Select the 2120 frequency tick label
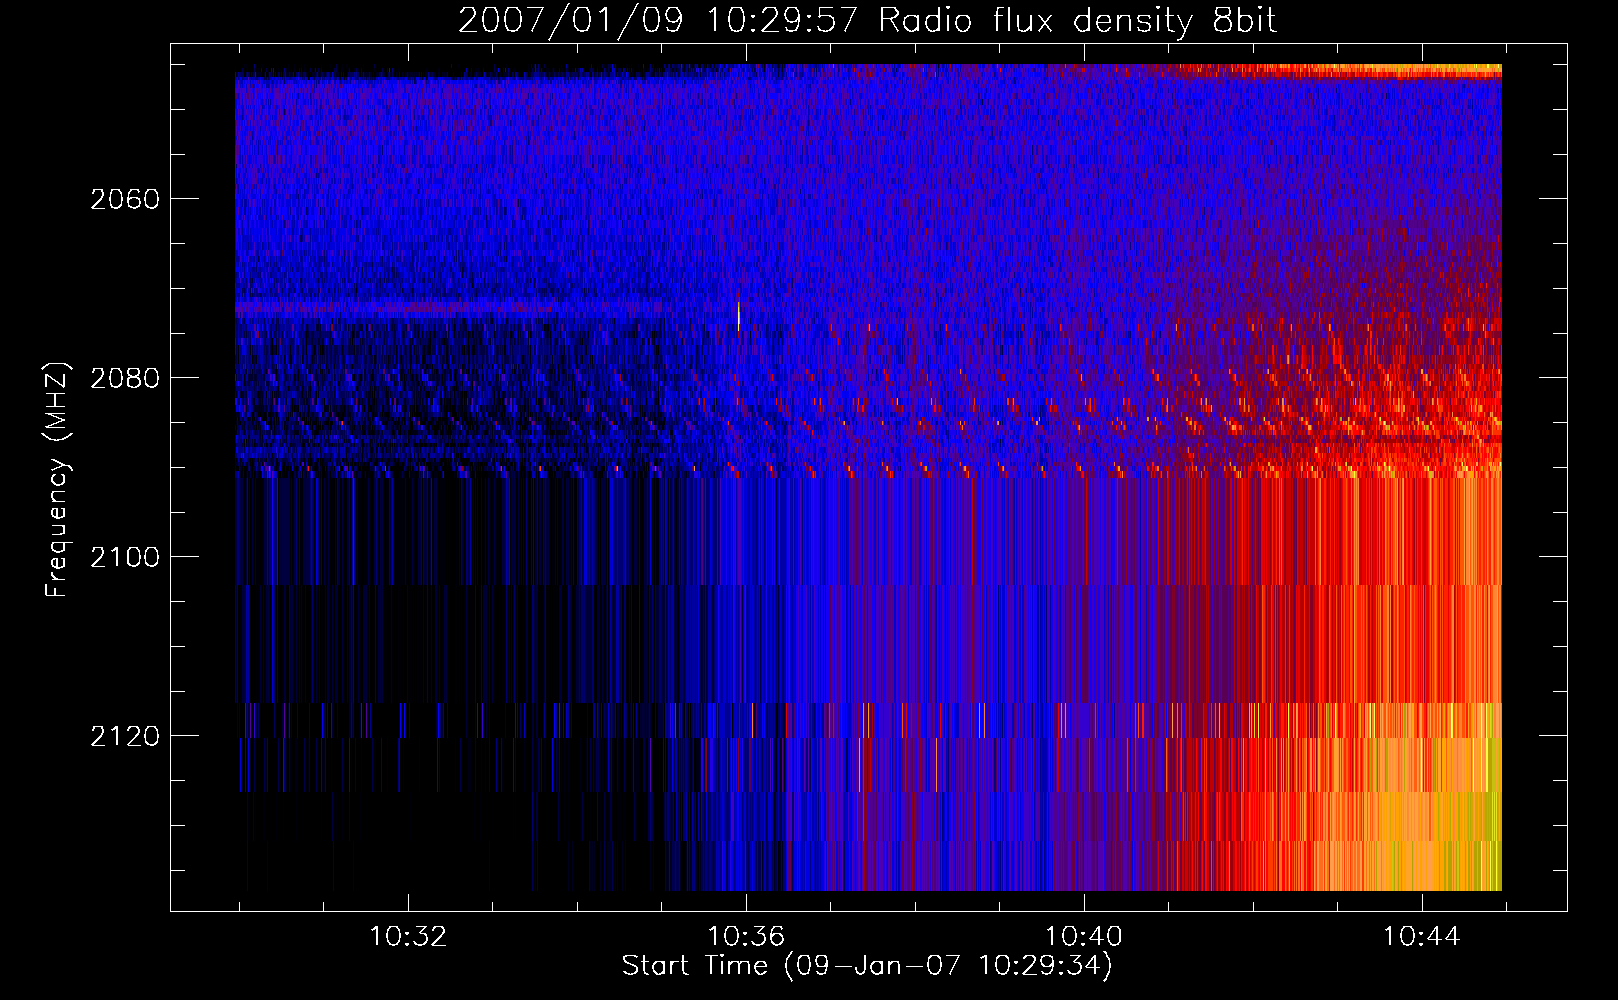1618x1000 pixels. pyautogui.click(x=125, y=736)
